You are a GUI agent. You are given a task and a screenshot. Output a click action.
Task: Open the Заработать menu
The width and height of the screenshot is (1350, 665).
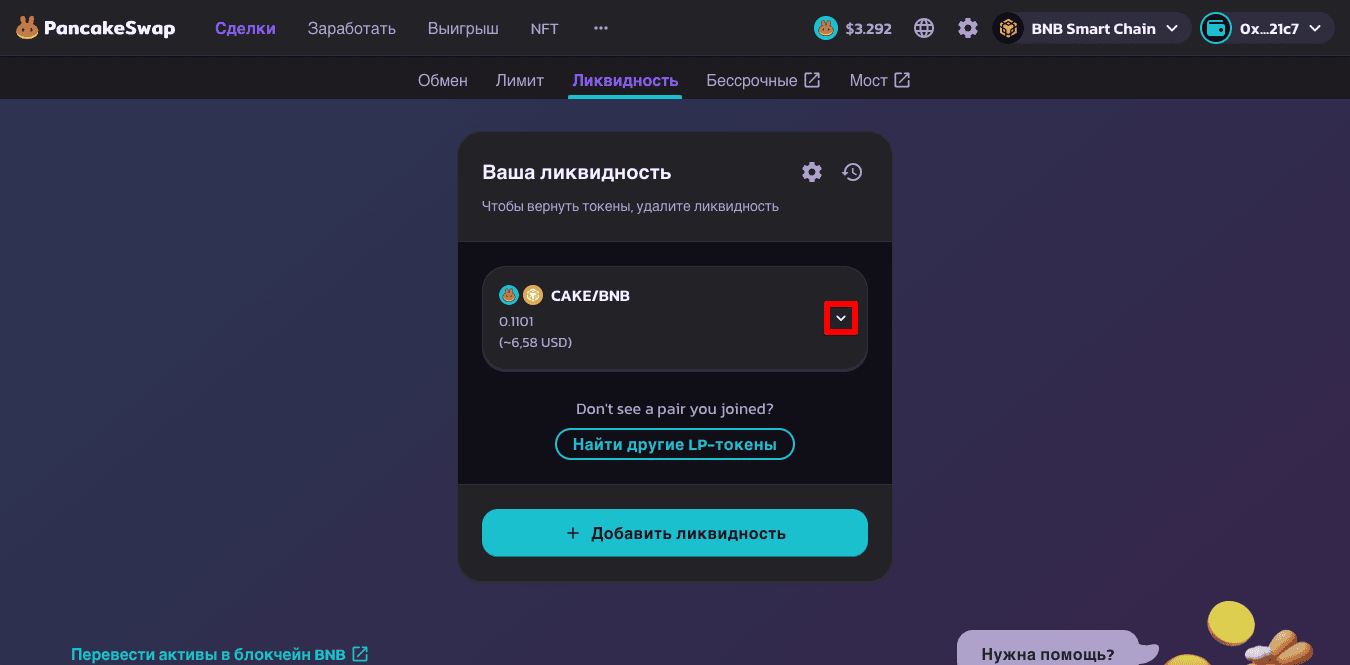click(x=352, y=28)
